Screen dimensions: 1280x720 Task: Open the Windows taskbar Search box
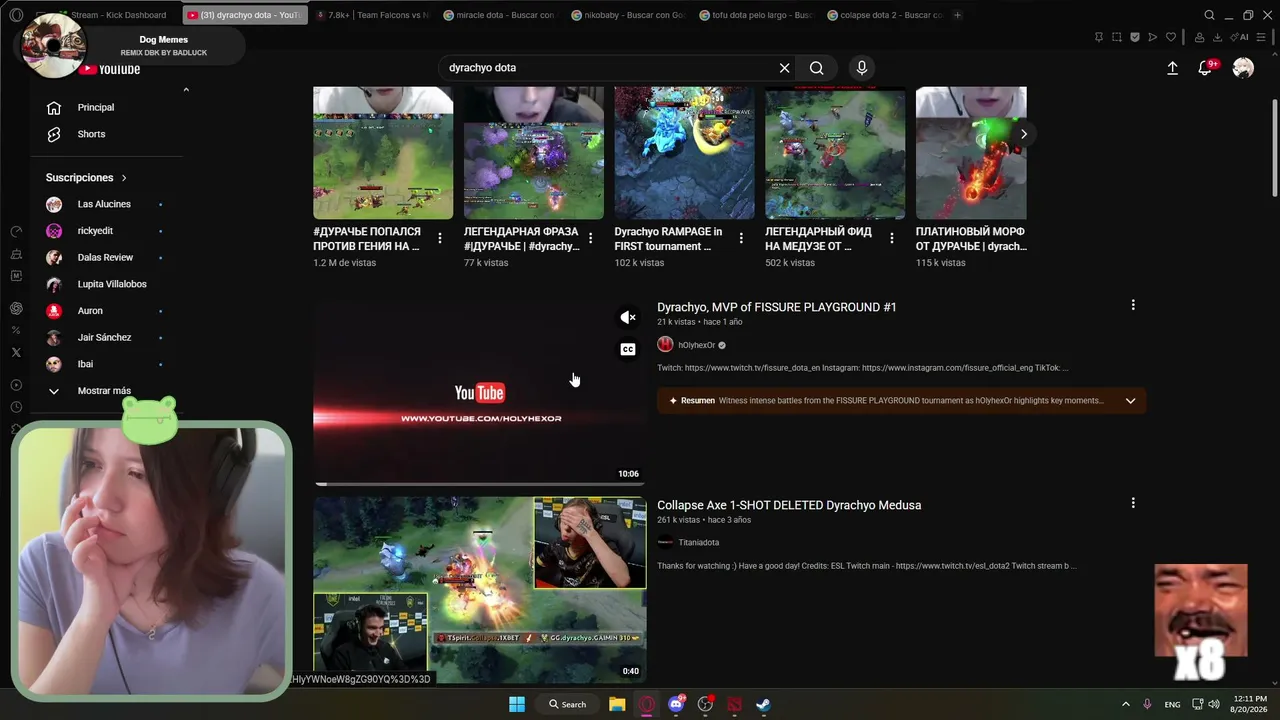568,704
